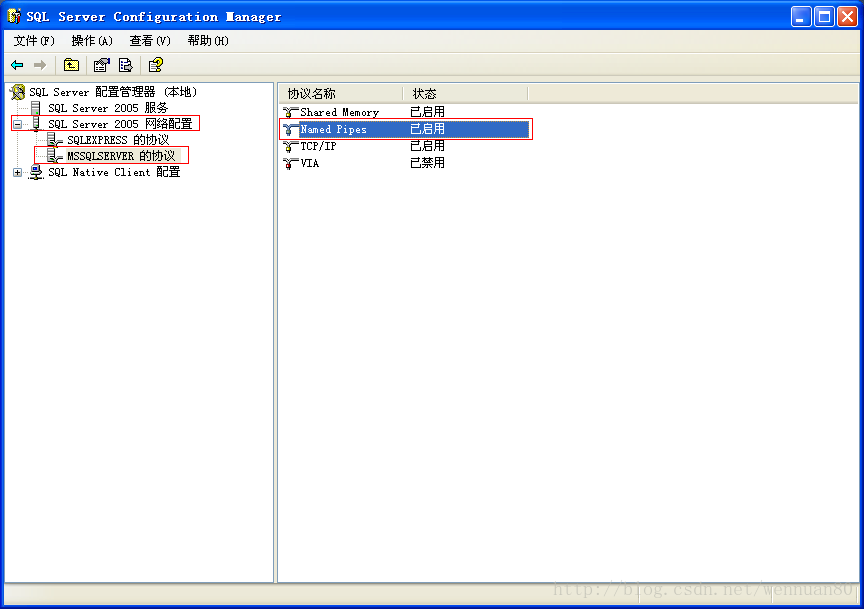
Task: Click 已禁用 status of VIA
Action: tap(427, 164)
